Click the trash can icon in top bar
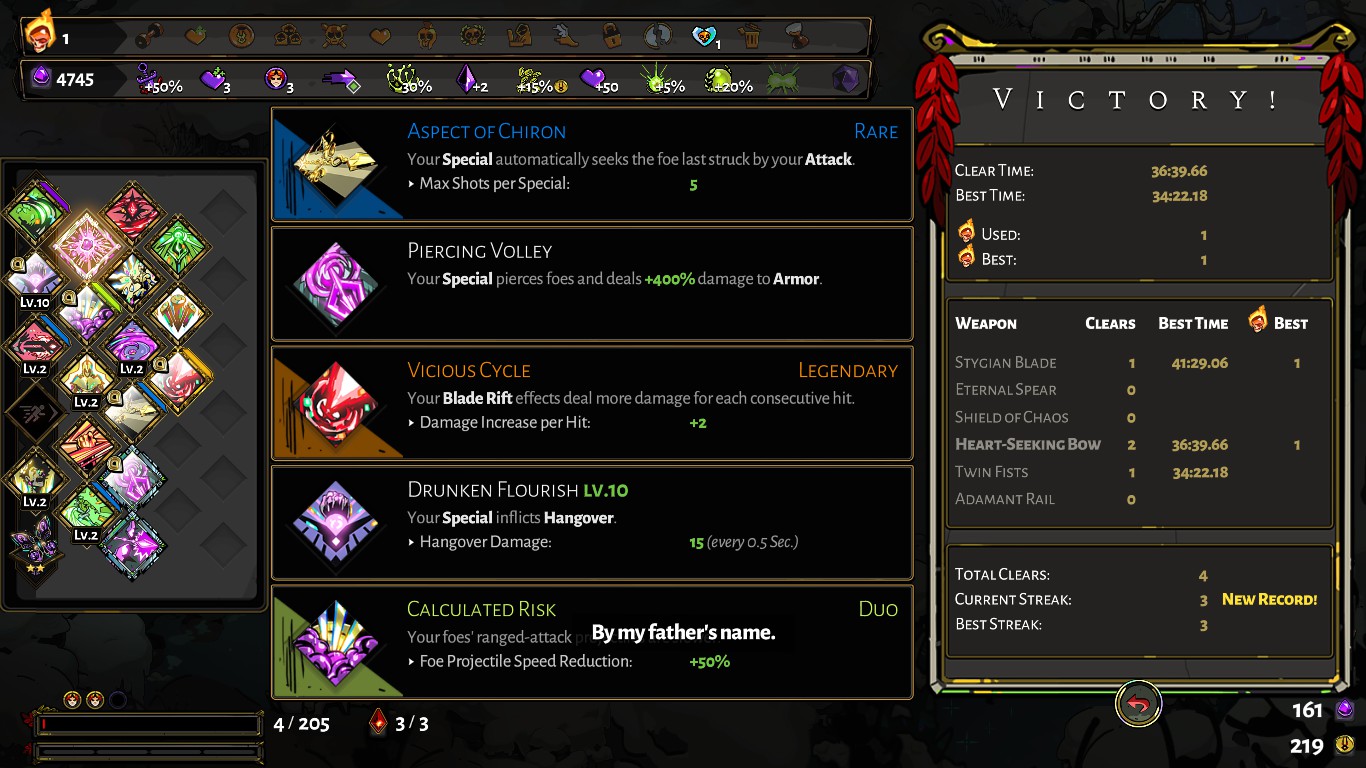Viewport: 1366px width, 768px height. [750, 38]
